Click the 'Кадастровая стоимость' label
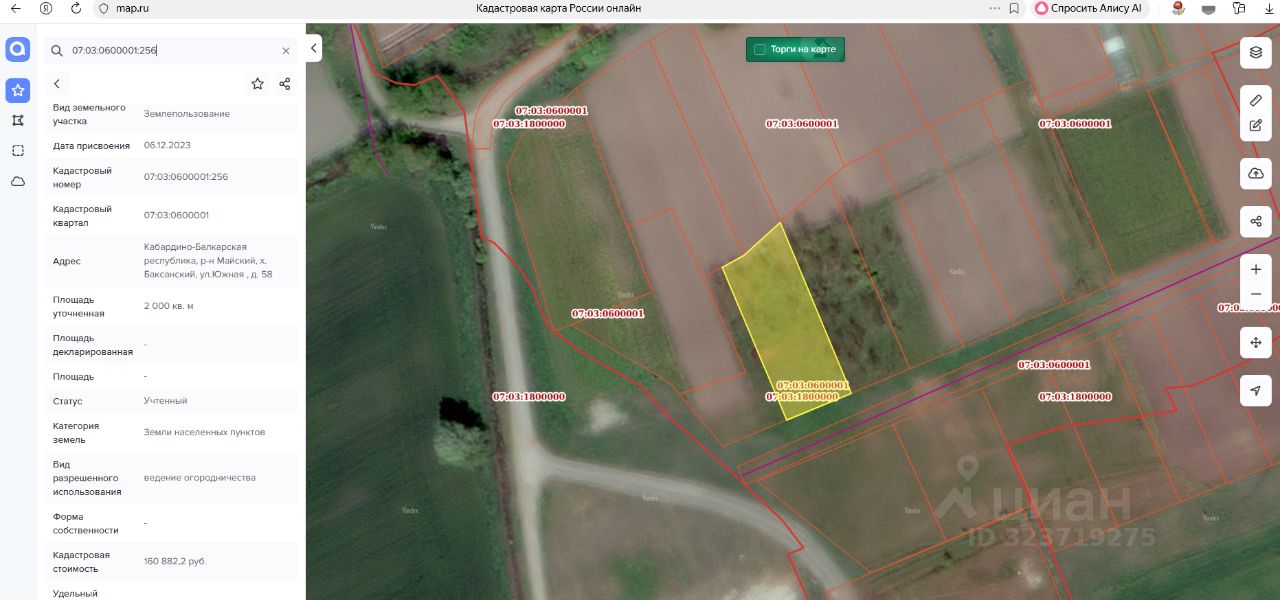Viewport: 1280px width, 600px height. pos(82,561)
